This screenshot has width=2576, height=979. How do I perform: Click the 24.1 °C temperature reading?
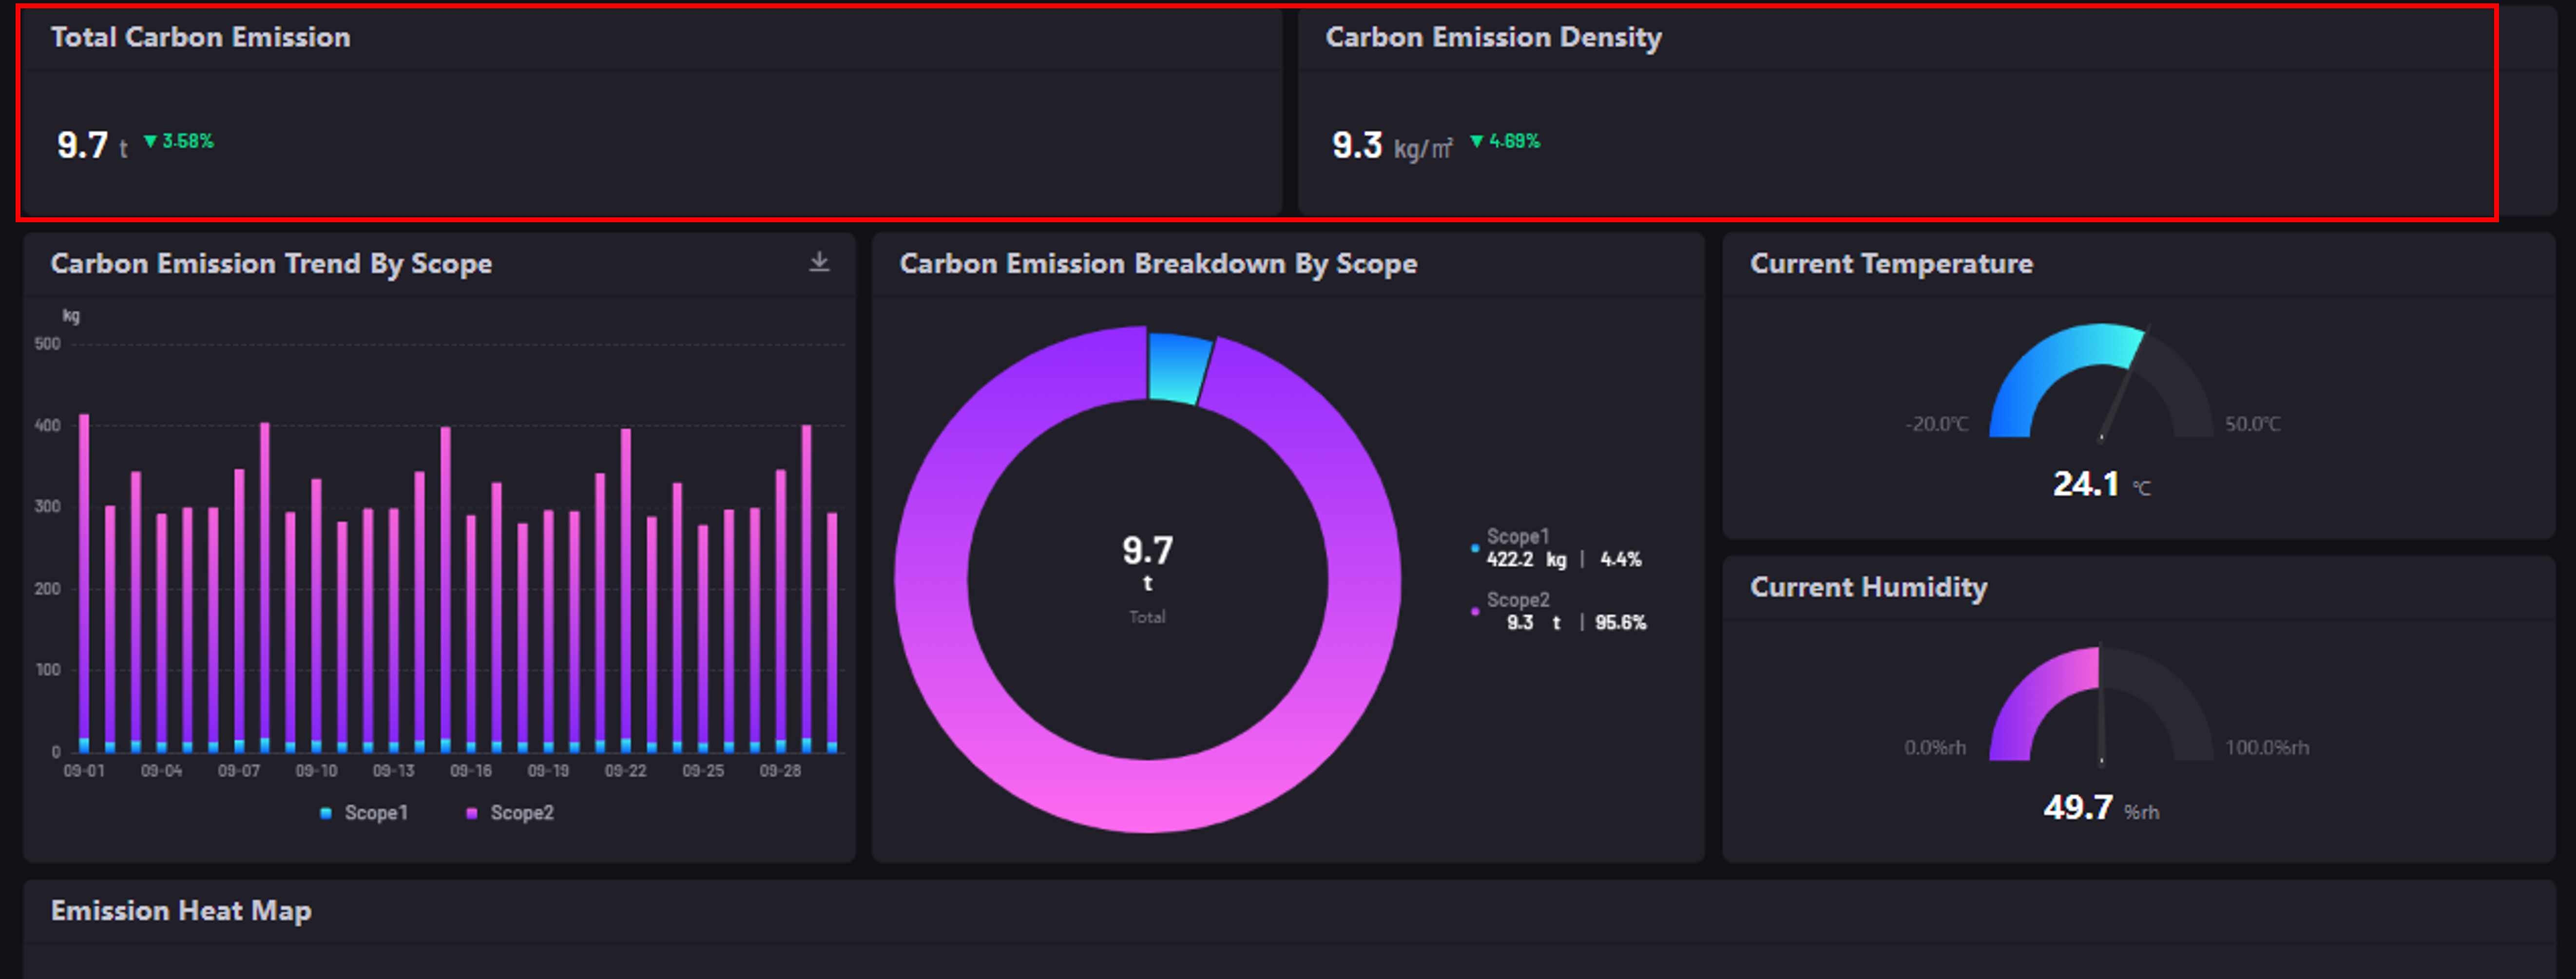click(2087, 485)
